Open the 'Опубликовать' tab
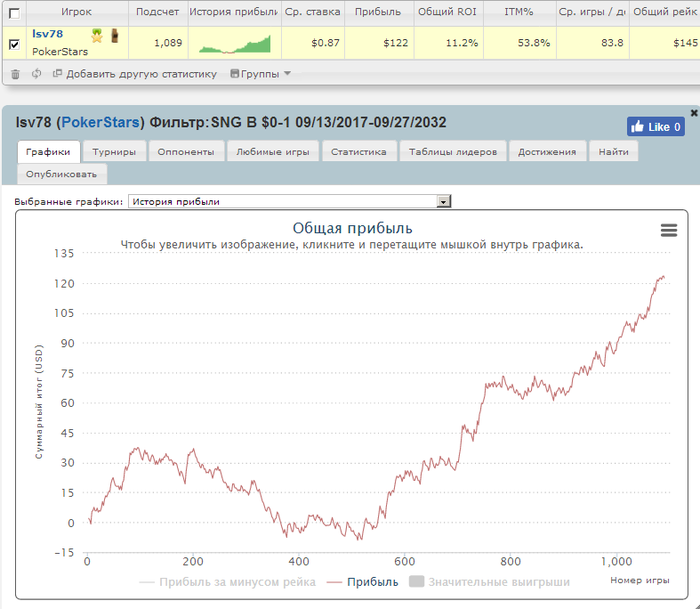The image size is (700, 609). (x=62, y=174)
